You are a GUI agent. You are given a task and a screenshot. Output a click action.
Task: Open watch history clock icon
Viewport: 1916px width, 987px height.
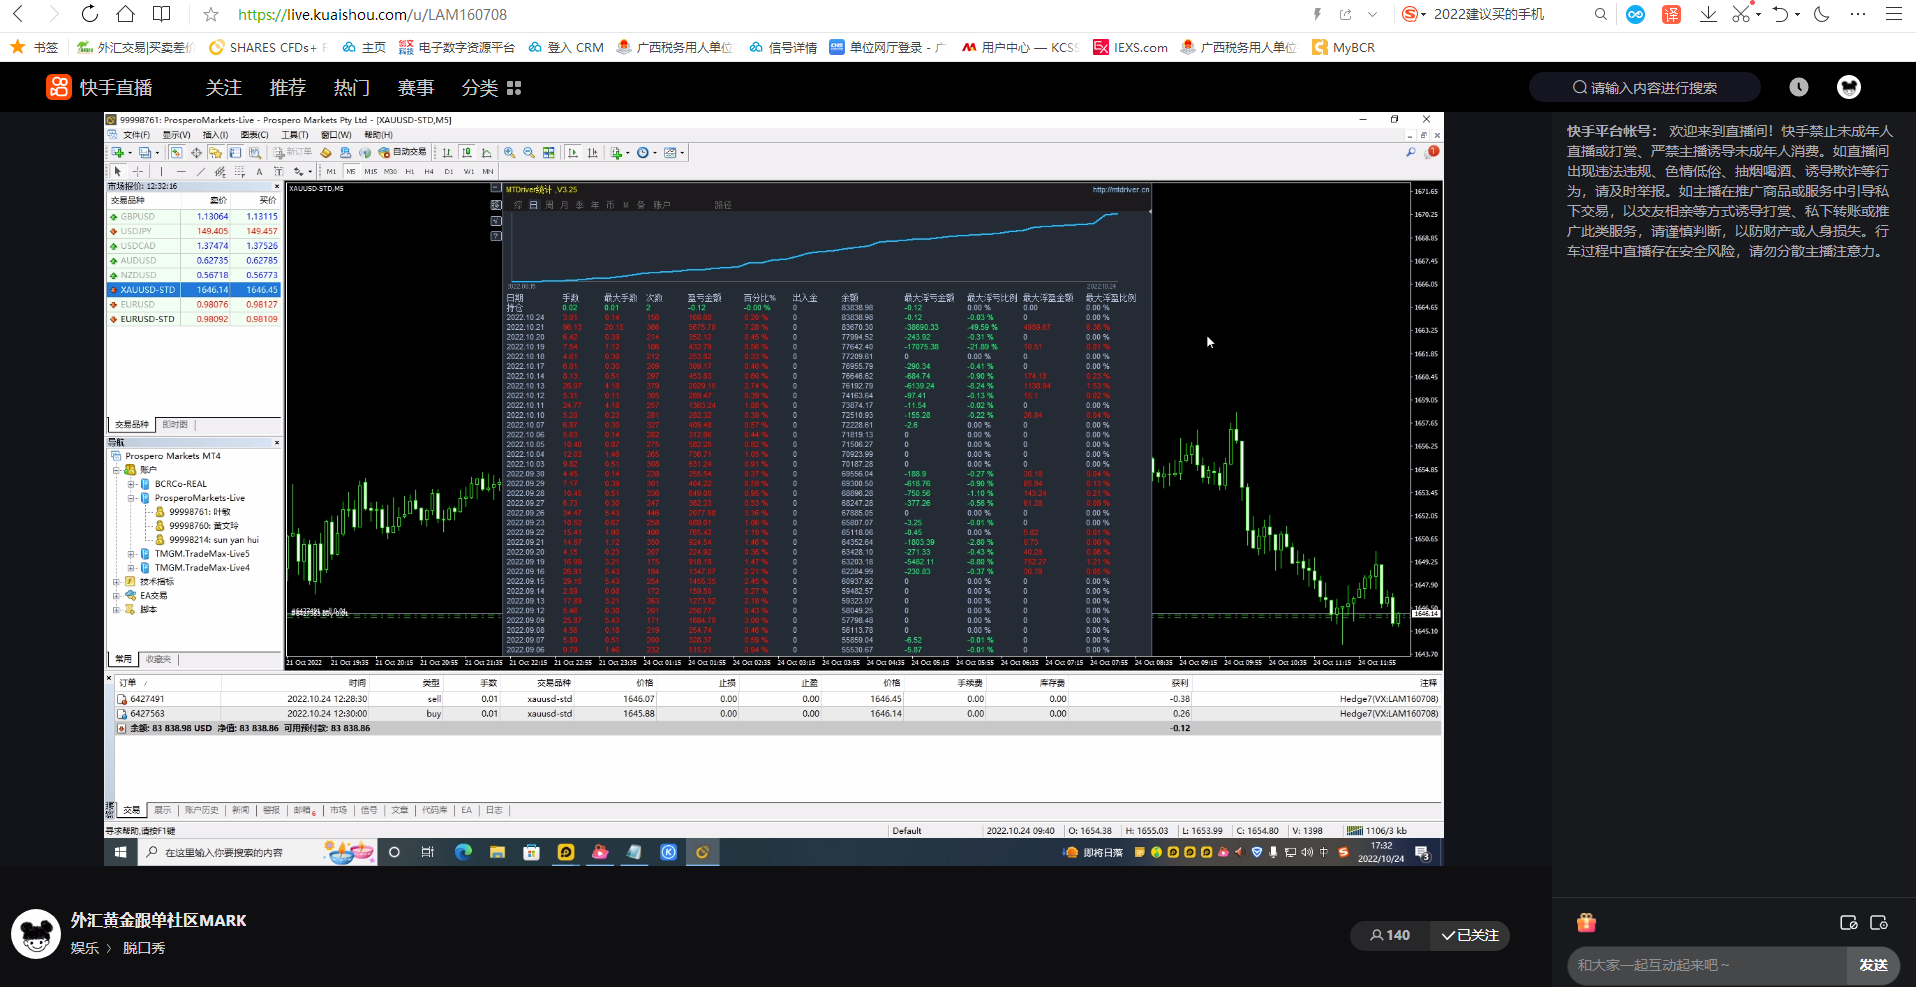click(x=1799, y=87)
